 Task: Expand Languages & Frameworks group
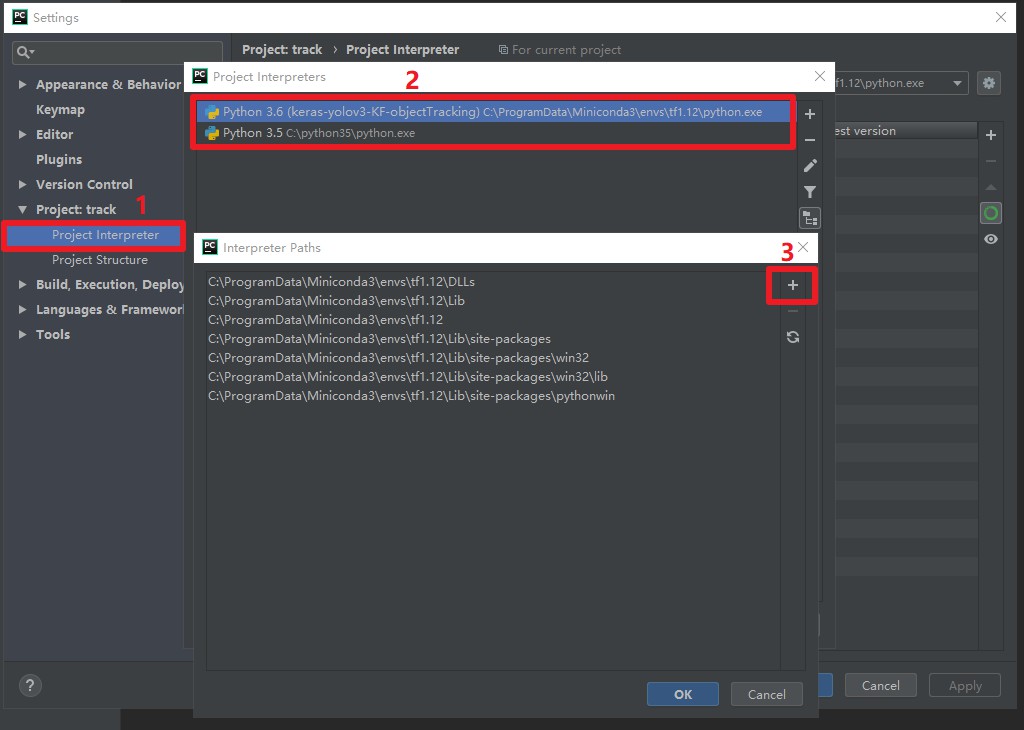(23, 309)
